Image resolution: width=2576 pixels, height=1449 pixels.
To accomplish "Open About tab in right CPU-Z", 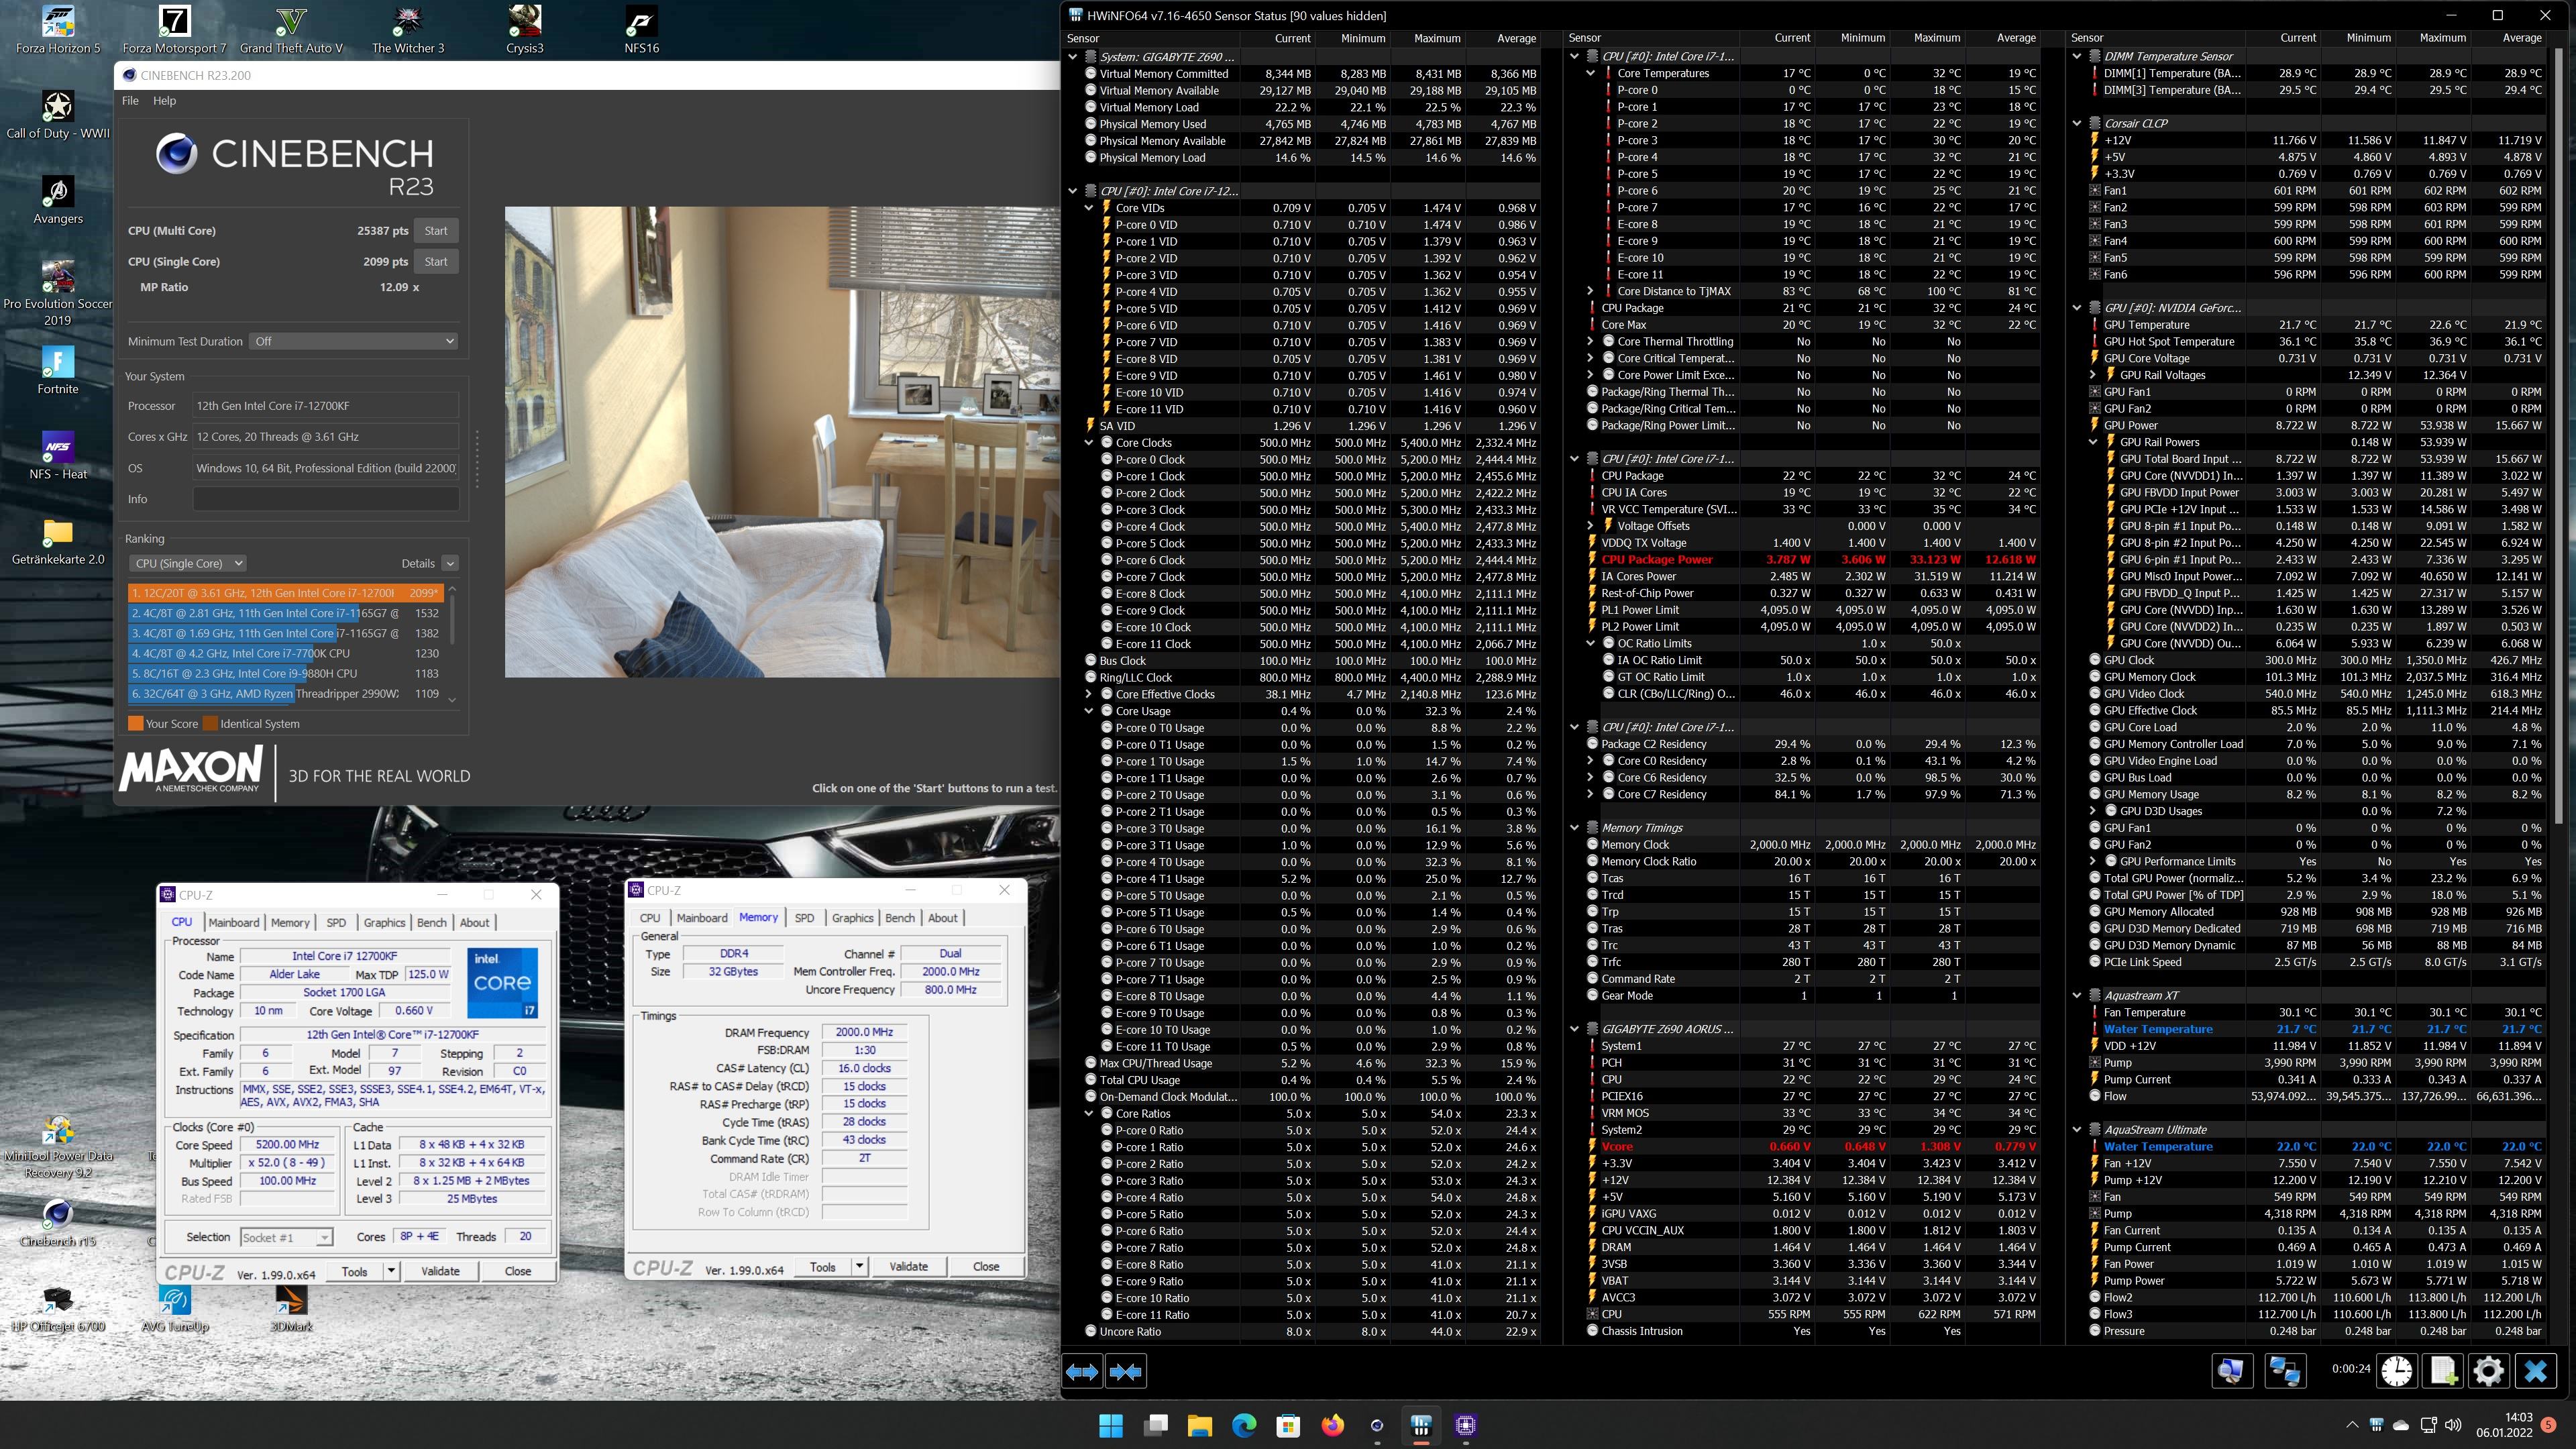I will point(942,917).
